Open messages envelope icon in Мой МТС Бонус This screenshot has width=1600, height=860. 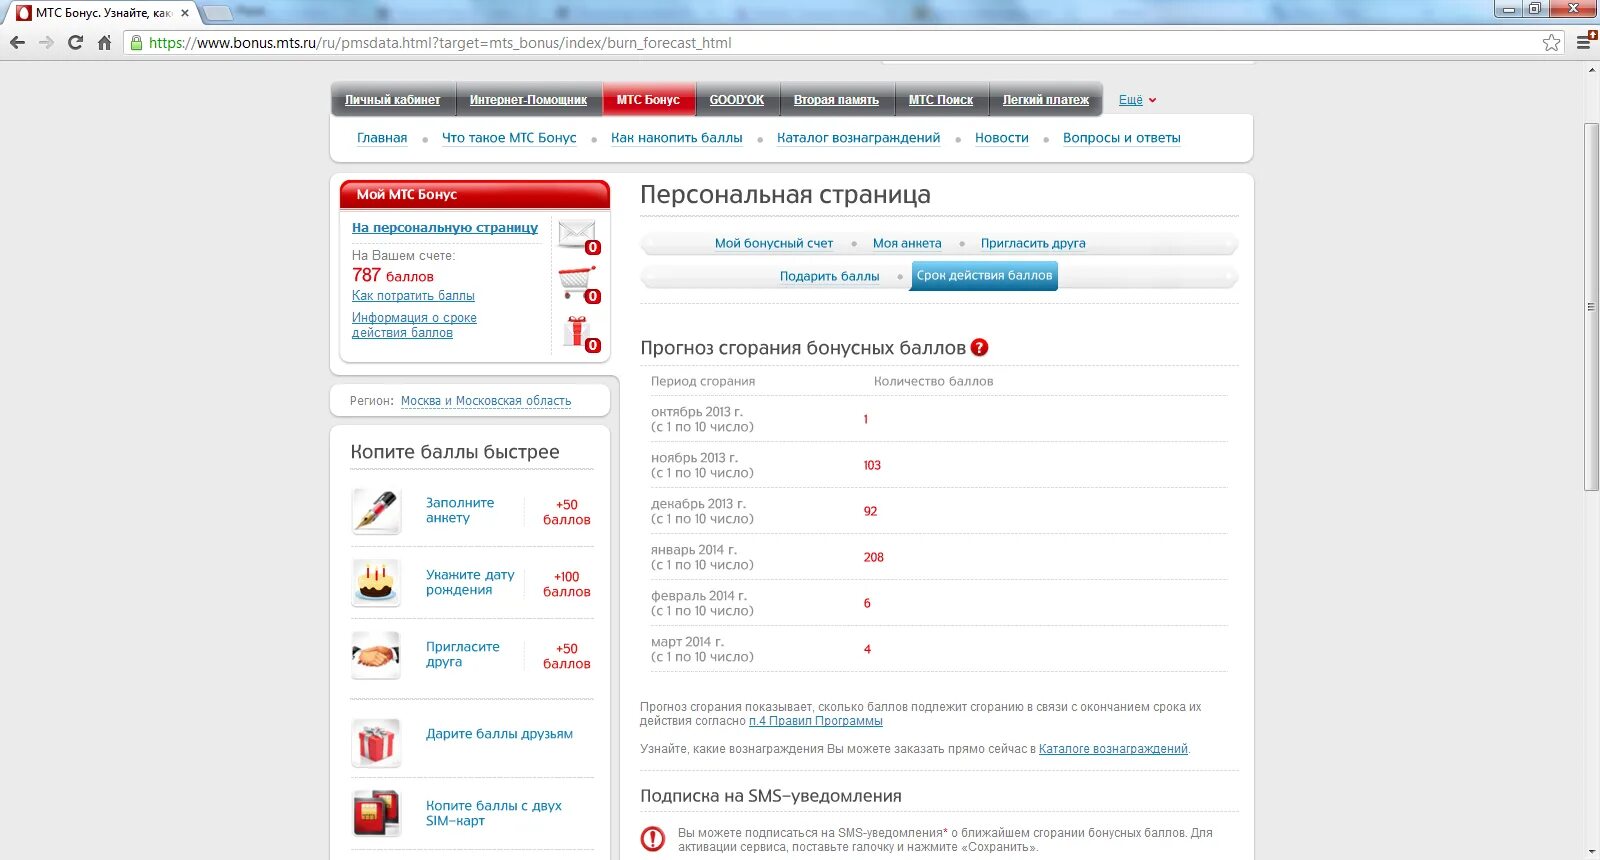pos(578,236)
